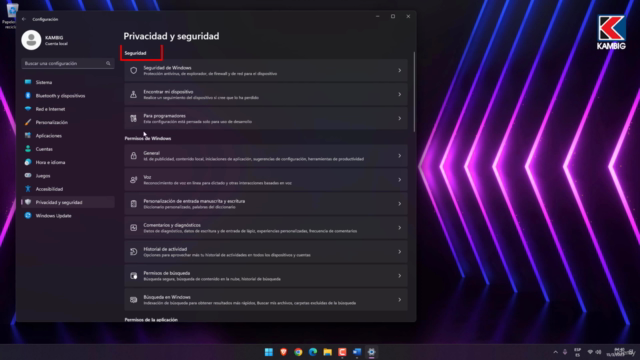Click the Wi-Fi icon beside Red e Internet

pyautogui.click(x=28, y=109)
